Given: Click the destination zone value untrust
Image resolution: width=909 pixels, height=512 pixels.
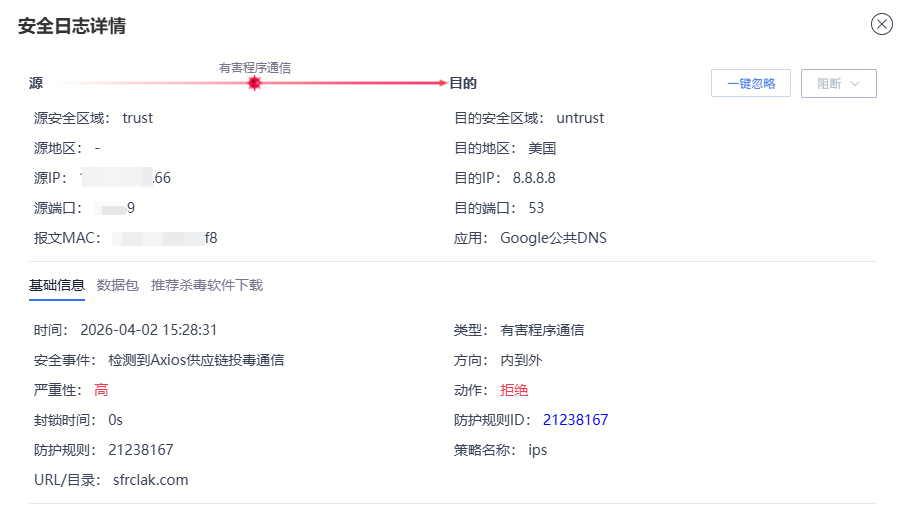Looking at the screenshot, I should tap(580, 118).
